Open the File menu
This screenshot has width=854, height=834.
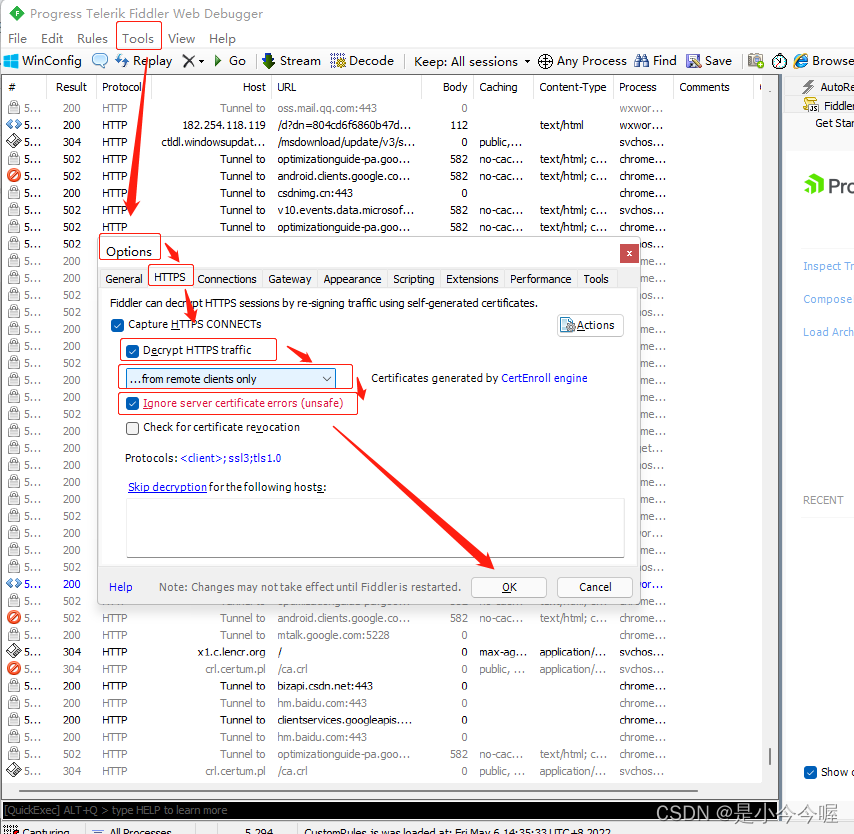coord(17,39)
